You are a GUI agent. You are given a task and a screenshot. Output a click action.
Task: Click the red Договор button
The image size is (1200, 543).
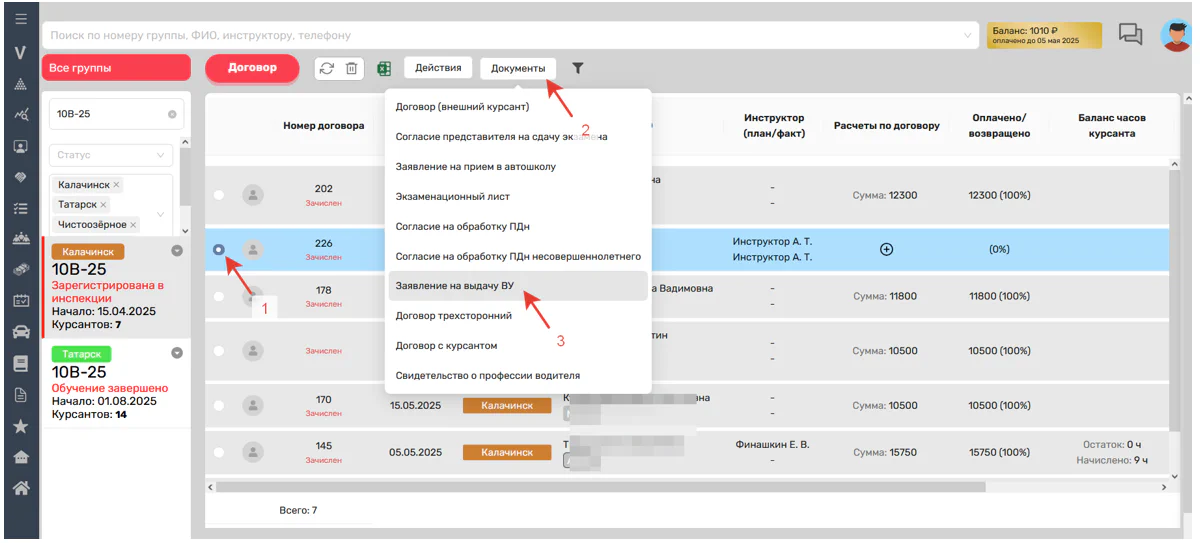pyautogui.click(x=252, y=68)
